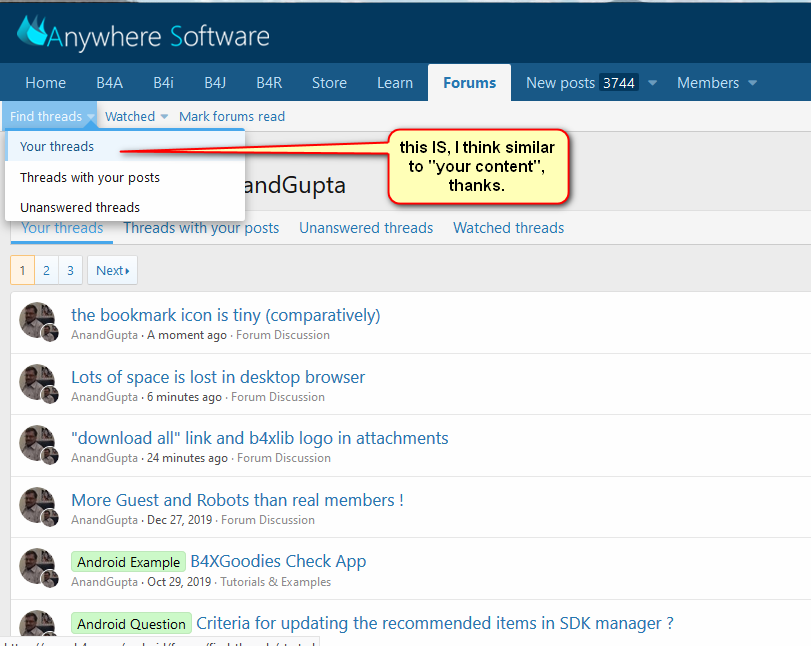Click the Android Example prefix label
This screenshot has height=646, width=811.
pos(128,562)
